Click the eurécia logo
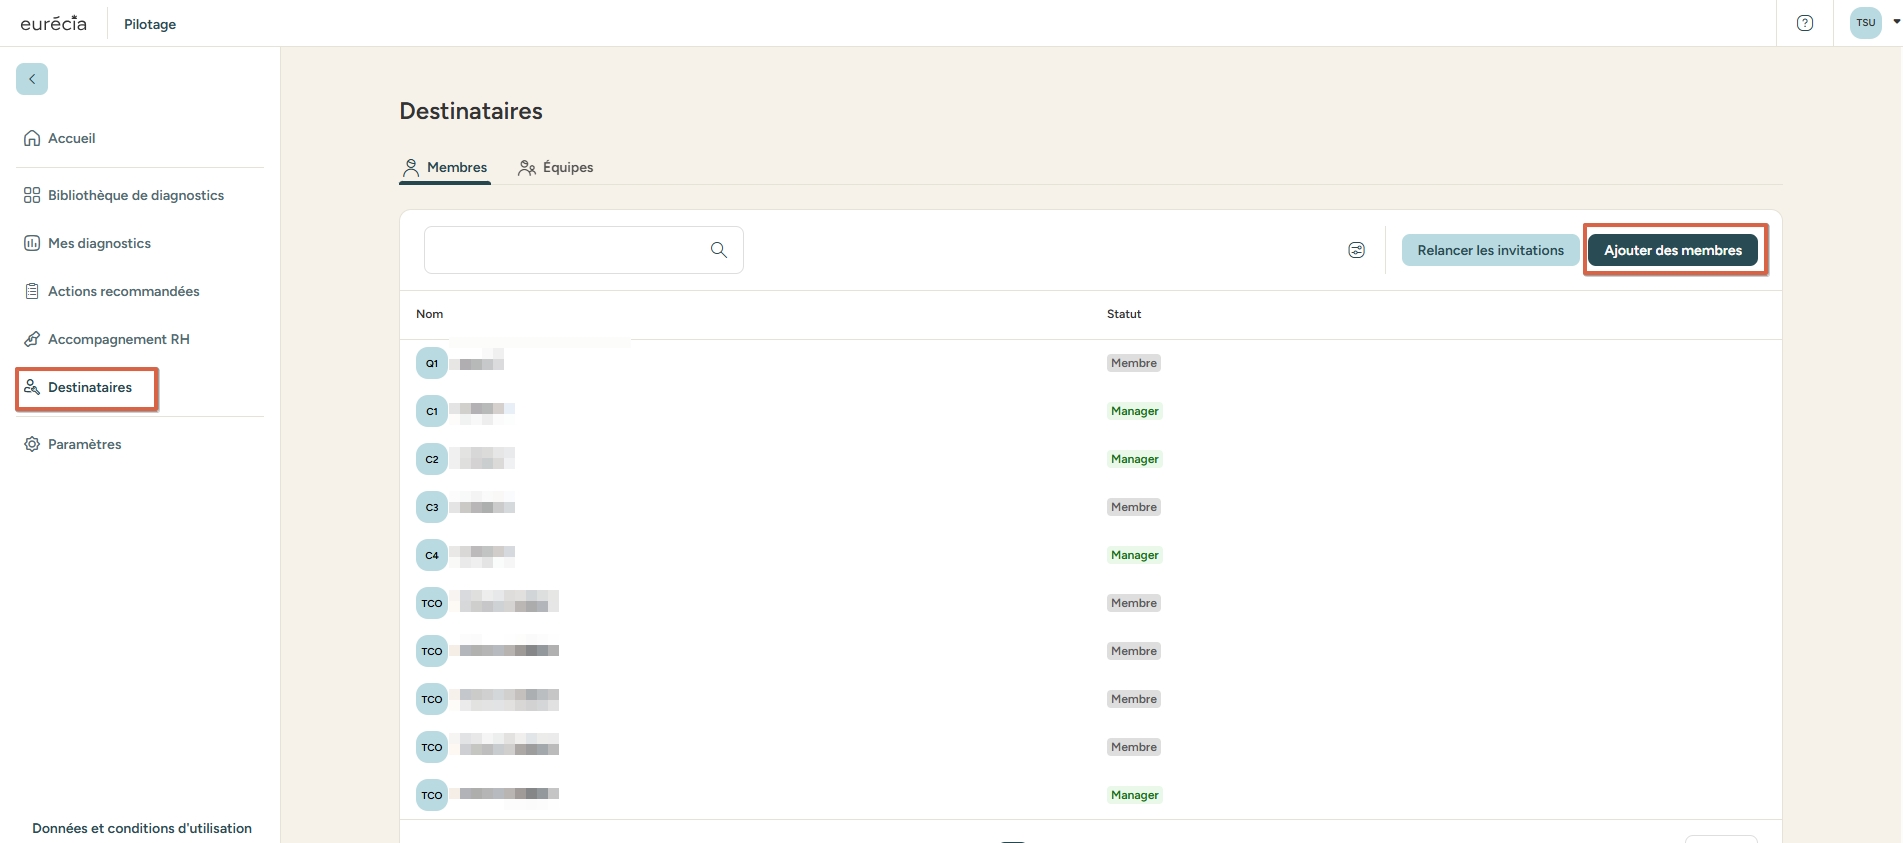Screen dimensions: 1903x843 (54, 23)
